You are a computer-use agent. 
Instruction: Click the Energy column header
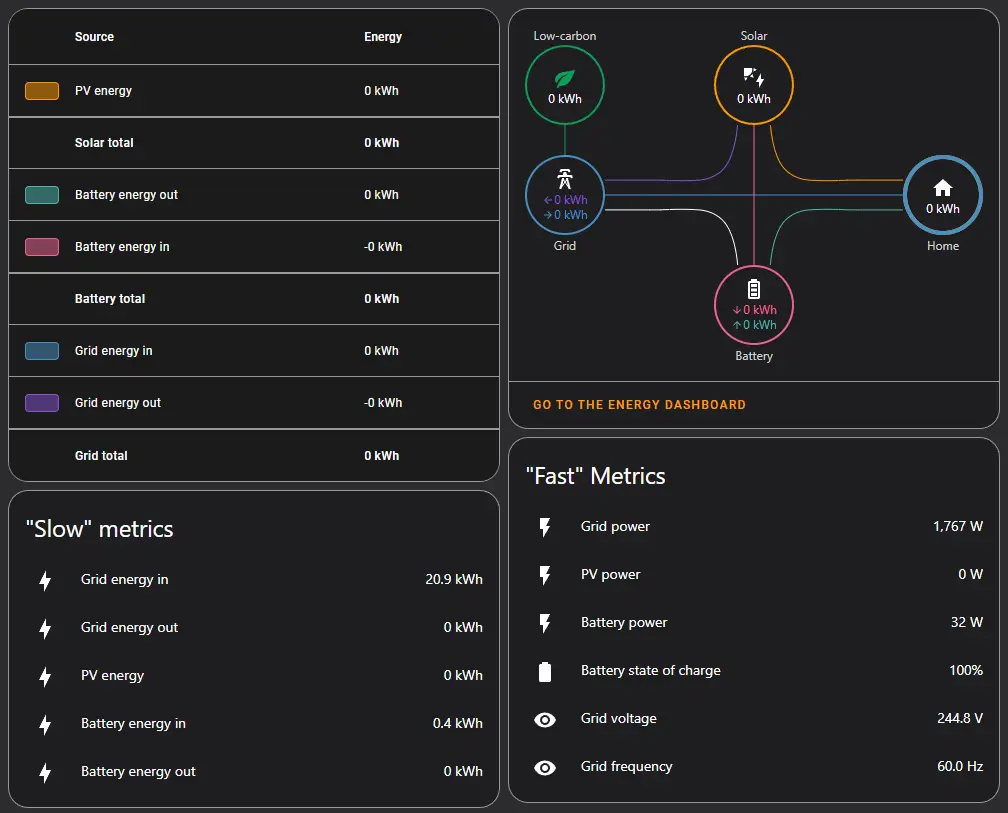(x=383, y=37)
